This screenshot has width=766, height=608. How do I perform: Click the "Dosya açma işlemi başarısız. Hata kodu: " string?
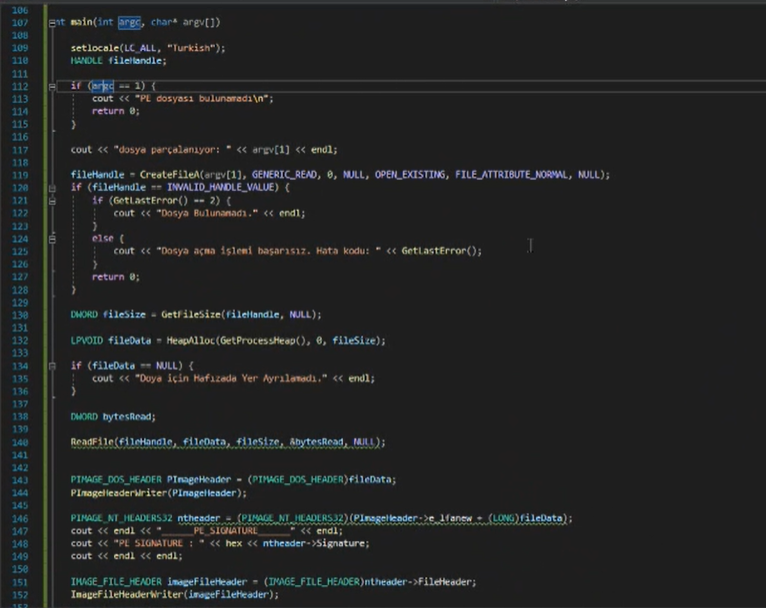269,251
